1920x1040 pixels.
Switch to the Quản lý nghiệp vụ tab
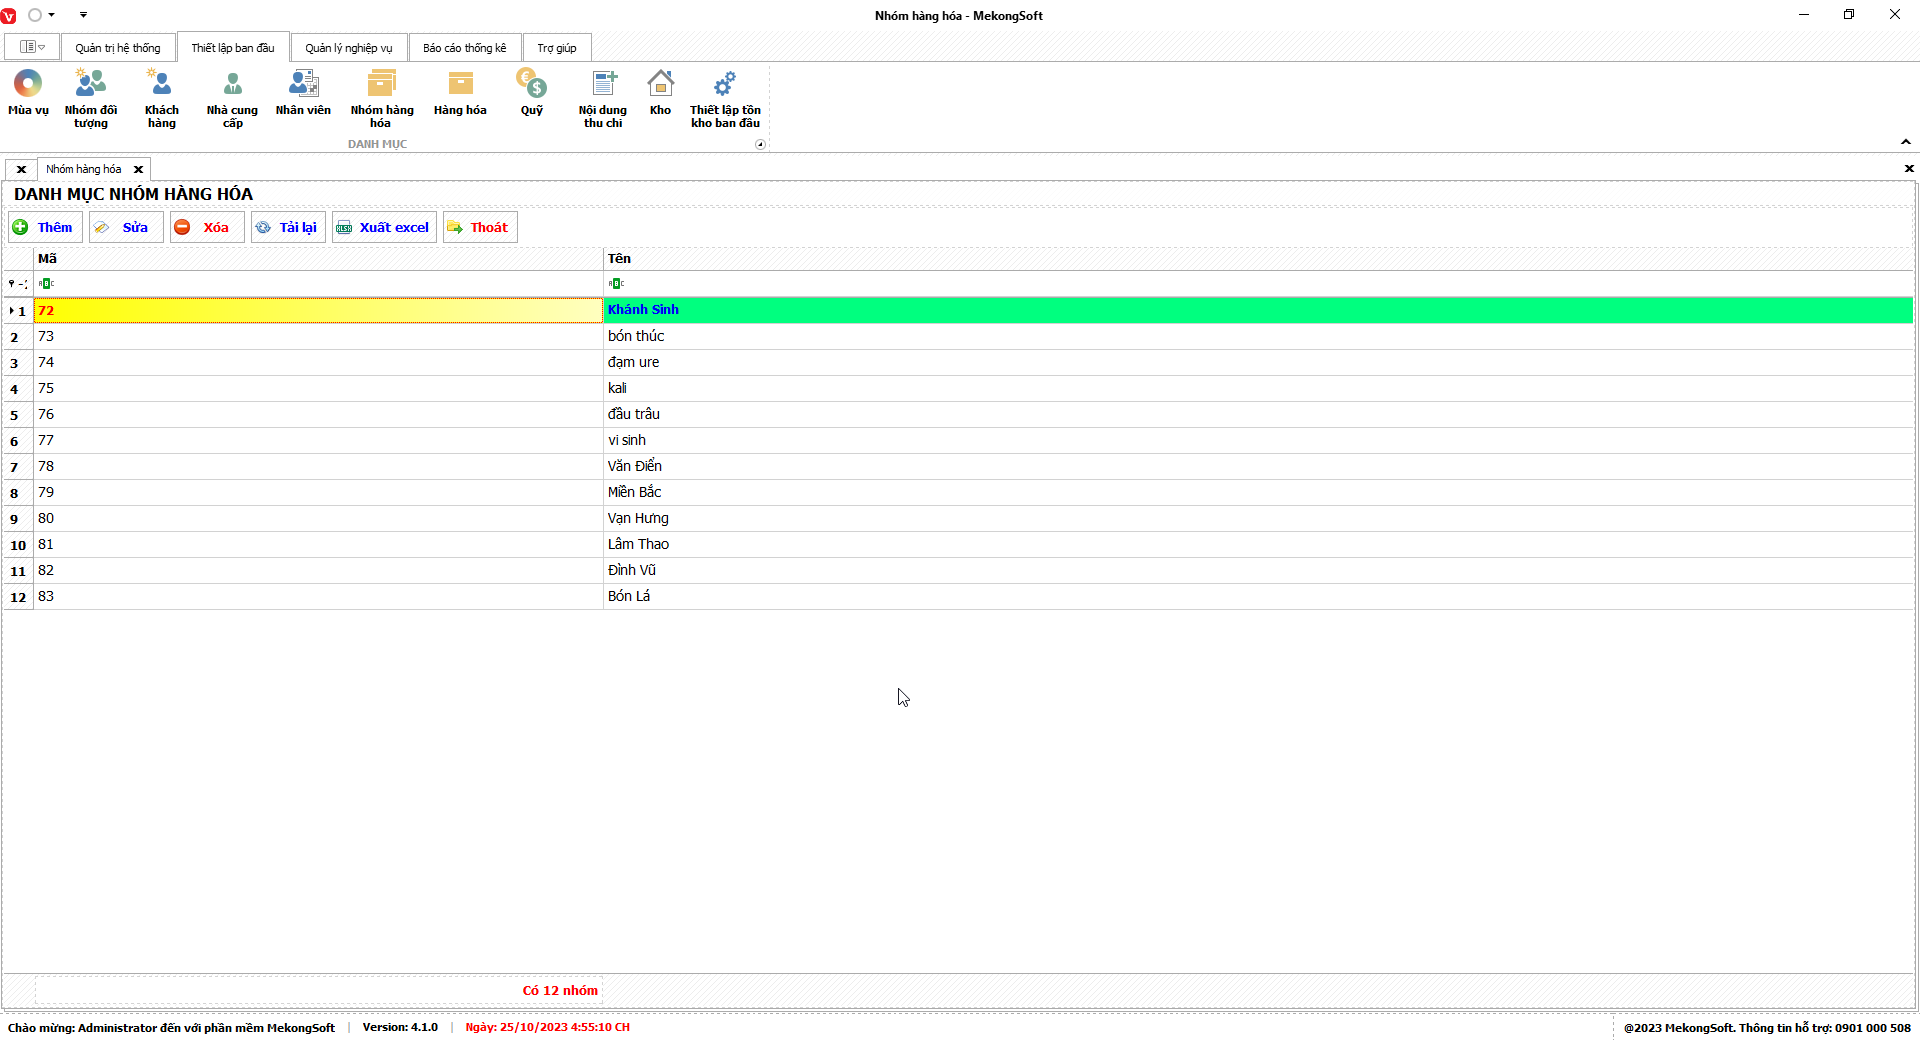(x=348, y=48)
